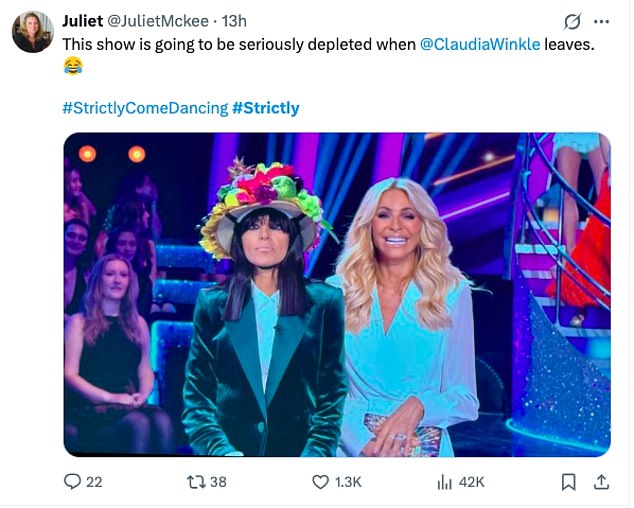The height and width of the screenshot is (508, 634).
Task: Click the Grok icon on the post
Action: pyautogui.click(x=573, y=22)
